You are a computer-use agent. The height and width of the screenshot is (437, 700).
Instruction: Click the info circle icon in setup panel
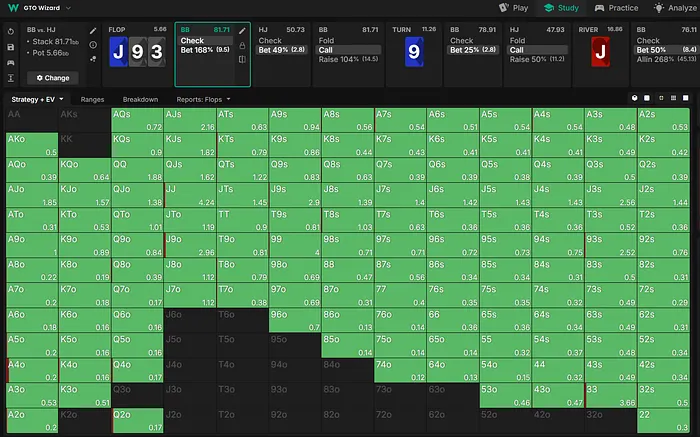[93, 45]
